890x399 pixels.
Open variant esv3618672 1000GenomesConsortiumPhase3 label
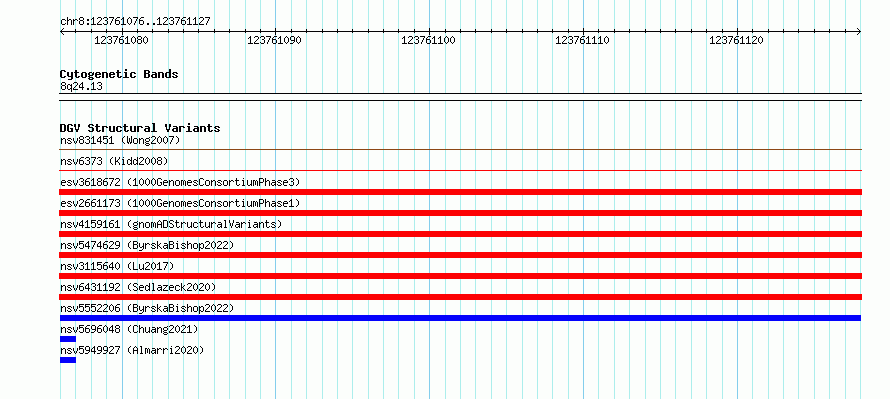click(x=180, y=182)
